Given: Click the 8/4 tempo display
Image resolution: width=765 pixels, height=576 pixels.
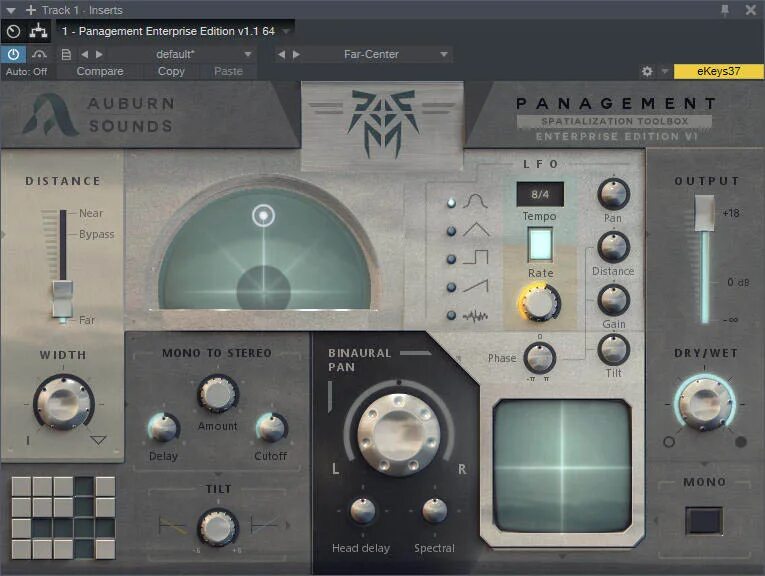Looking at the screenshot, I should coord(540,194).
